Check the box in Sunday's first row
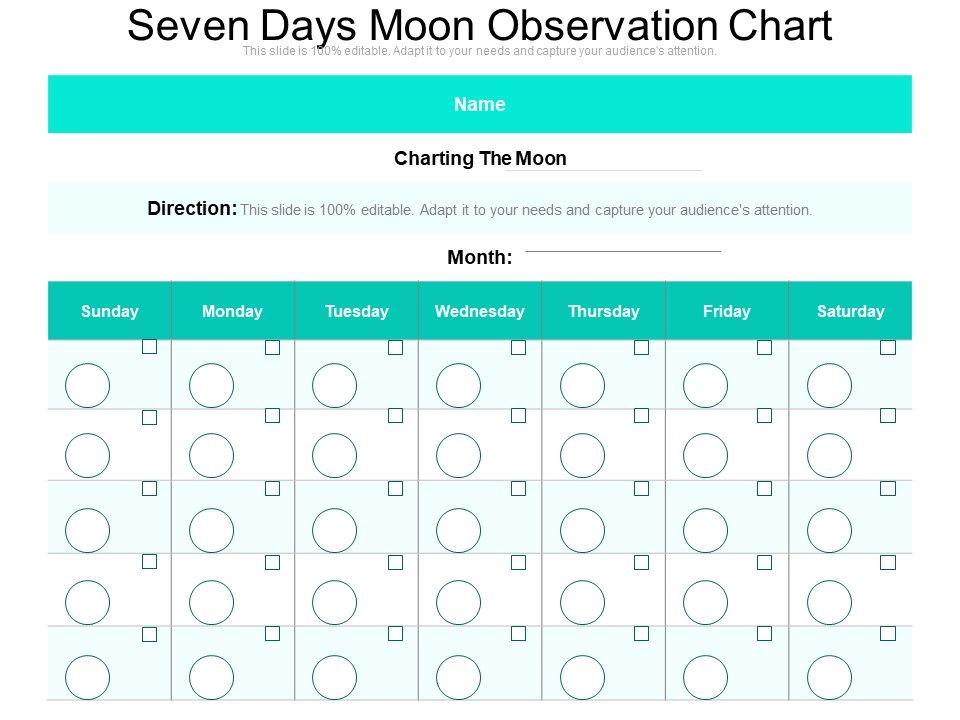The image size is (960, 720). click(149, 346)
